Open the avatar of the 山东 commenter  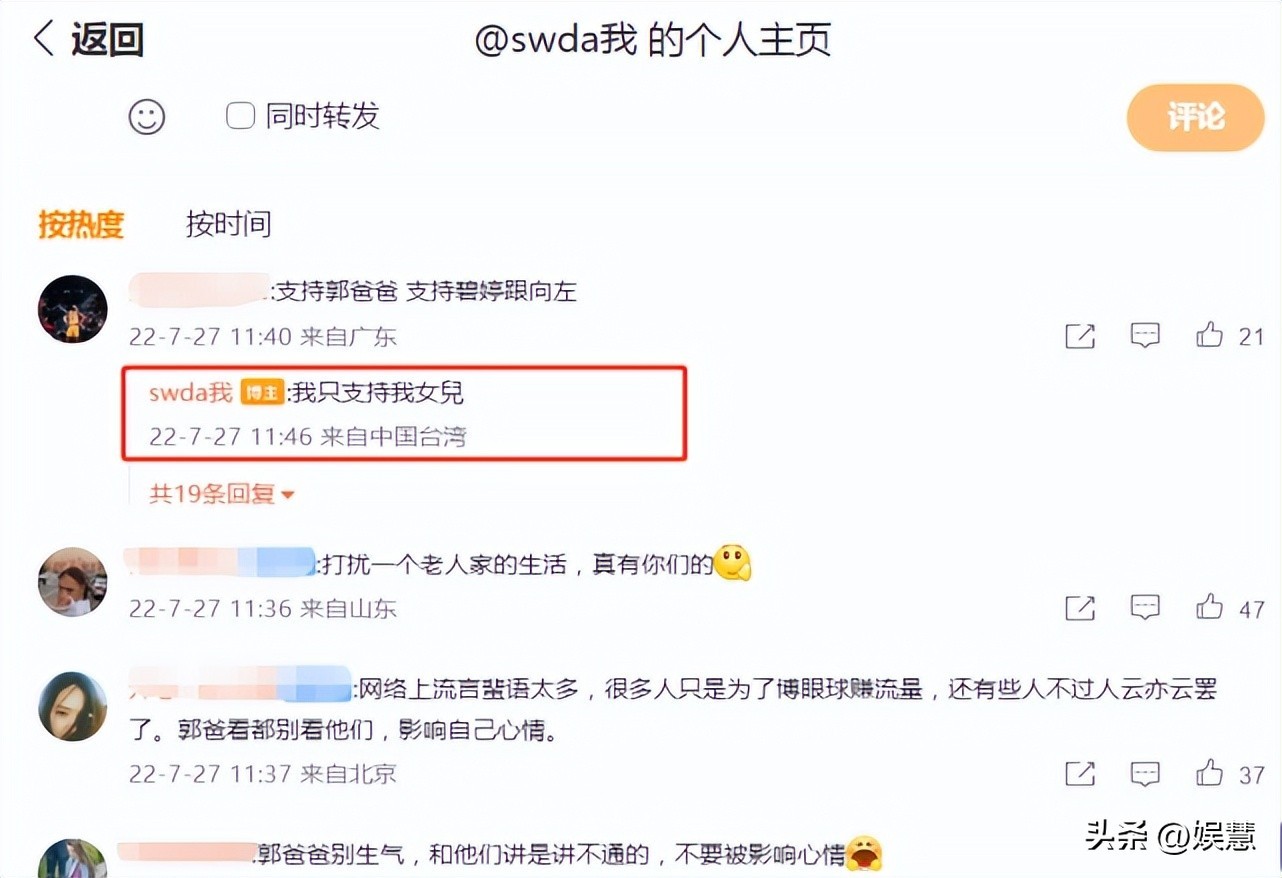[x=72, y=582]
